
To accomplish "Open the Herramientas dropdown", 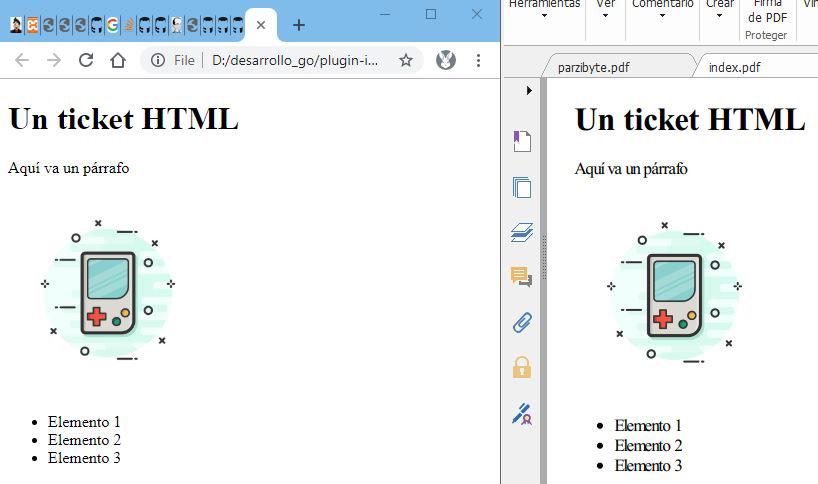I will coord(544,10).
